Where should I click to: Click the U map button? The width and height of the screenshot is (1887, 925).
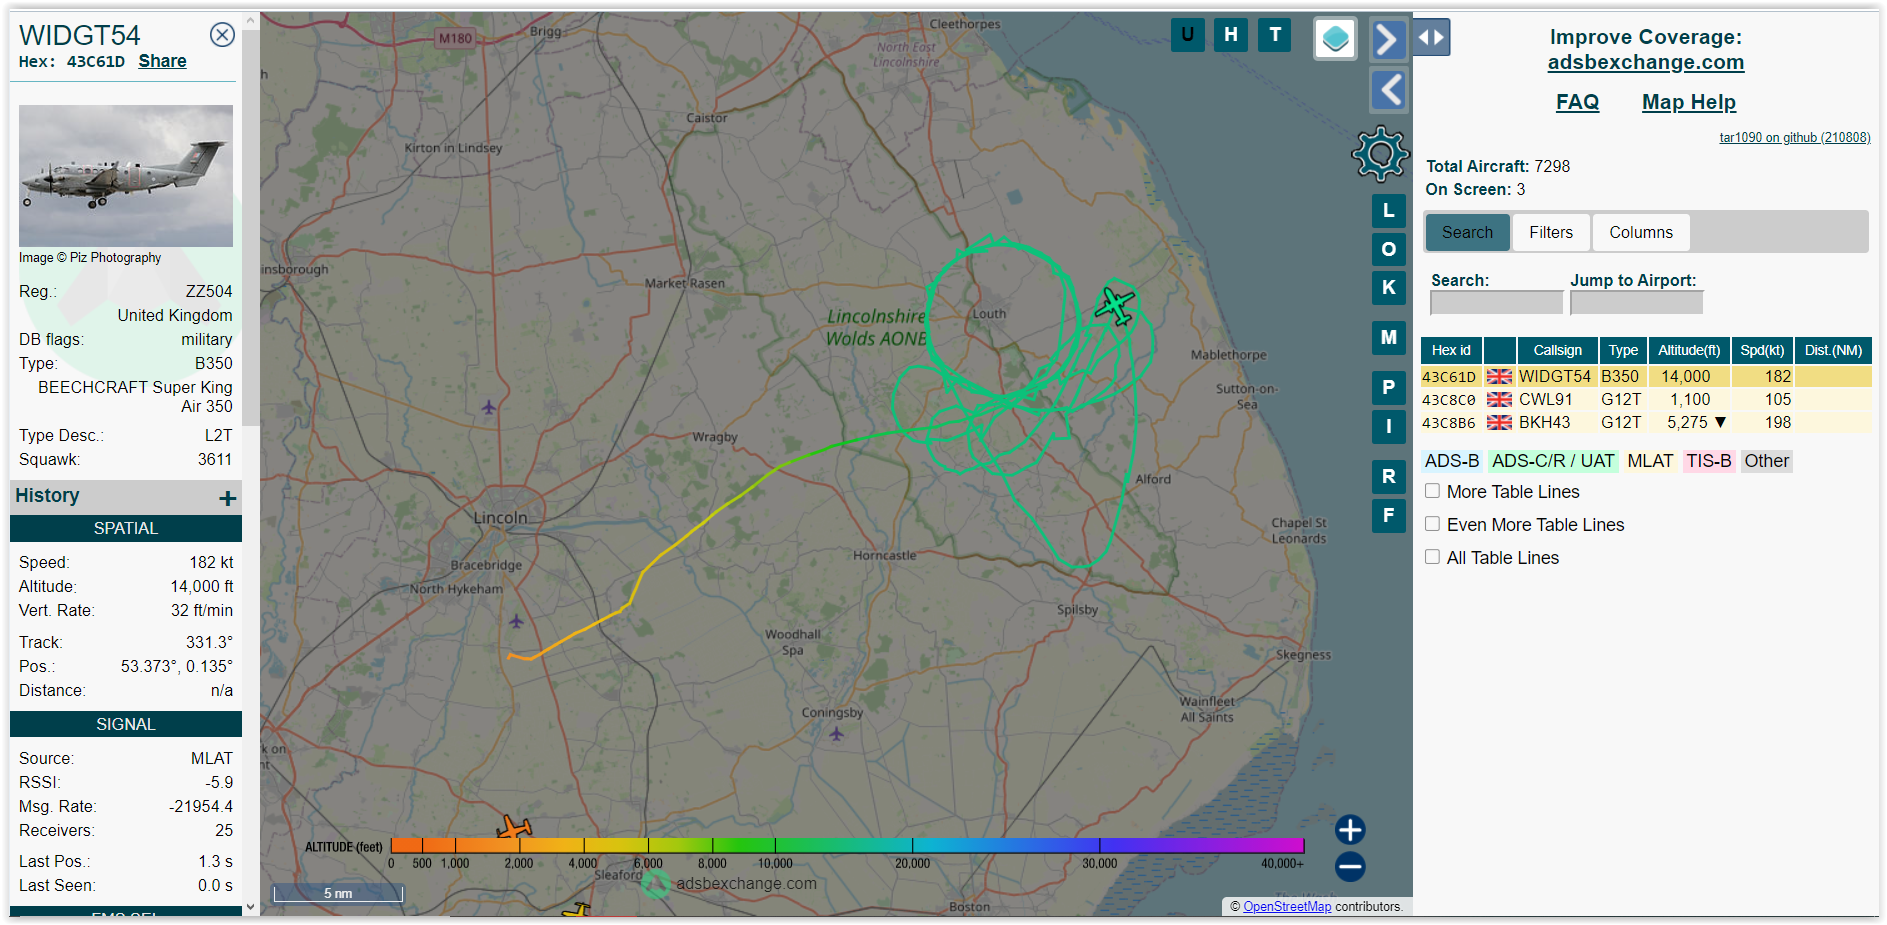1187,35
